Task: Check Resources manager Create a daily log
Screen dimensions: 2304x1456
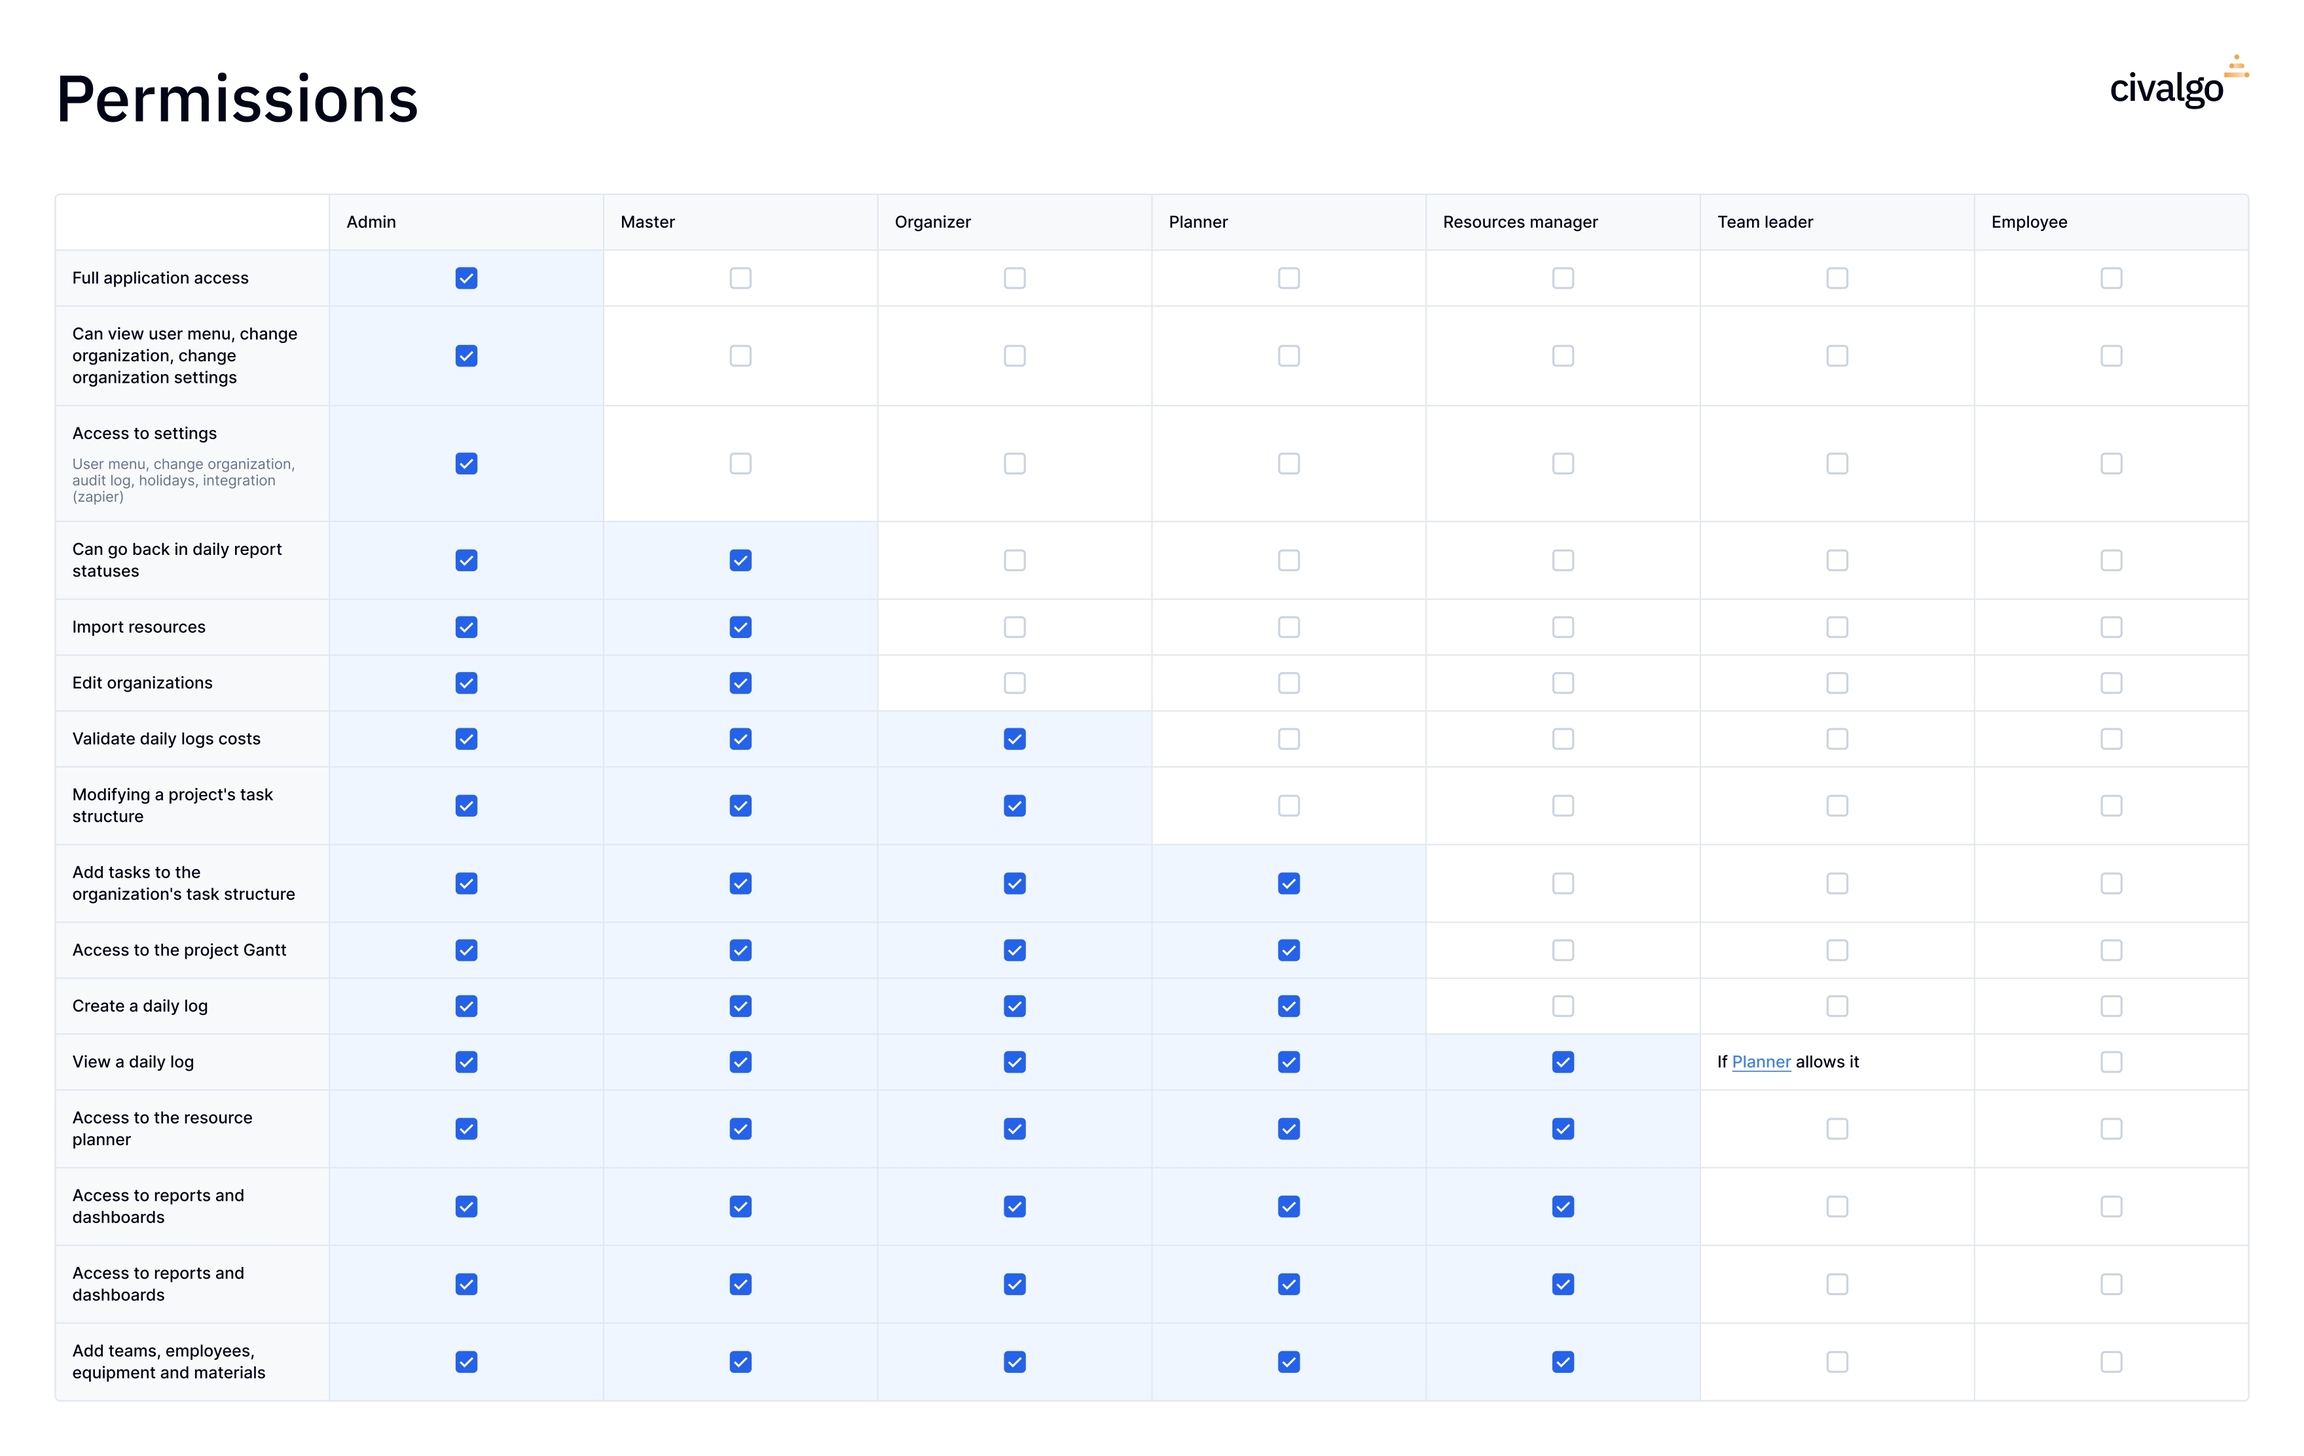Action: pos(1563,1006)
